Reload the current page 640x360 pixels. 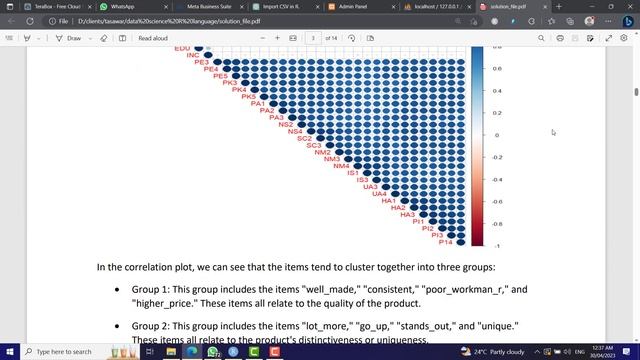pyautogui.click(x=30, y=21)
